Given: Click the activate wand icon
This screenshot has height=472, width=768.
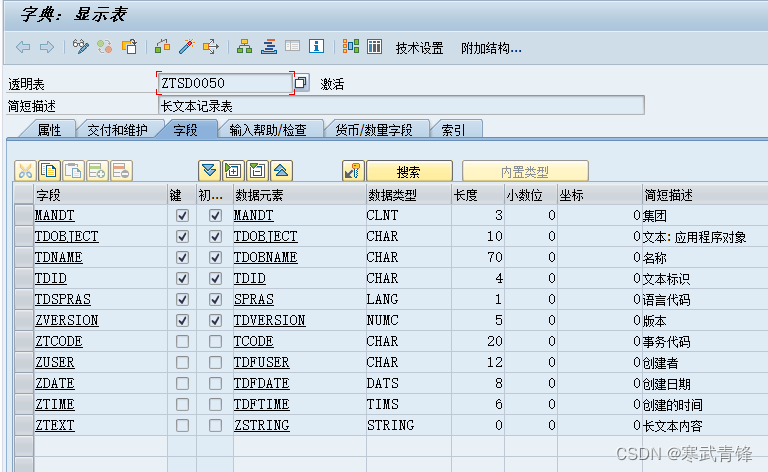Looking at the screenshot, I should (187, 47).
